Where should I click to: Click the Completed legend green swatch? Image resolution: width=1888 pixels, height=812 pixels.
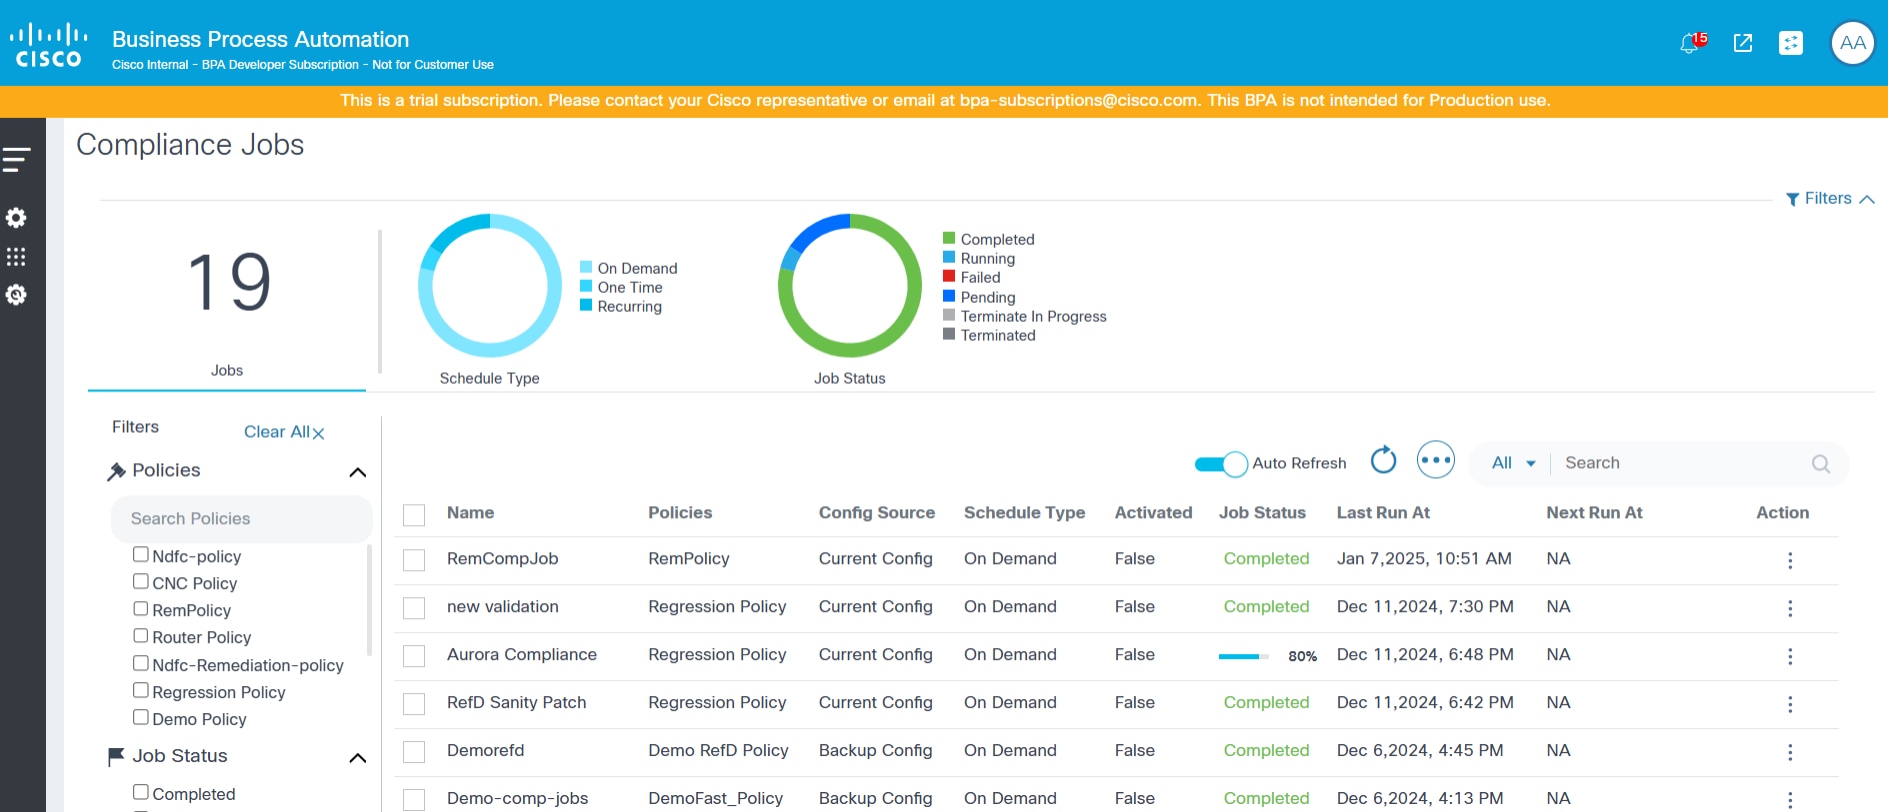(x=949, y=238)
